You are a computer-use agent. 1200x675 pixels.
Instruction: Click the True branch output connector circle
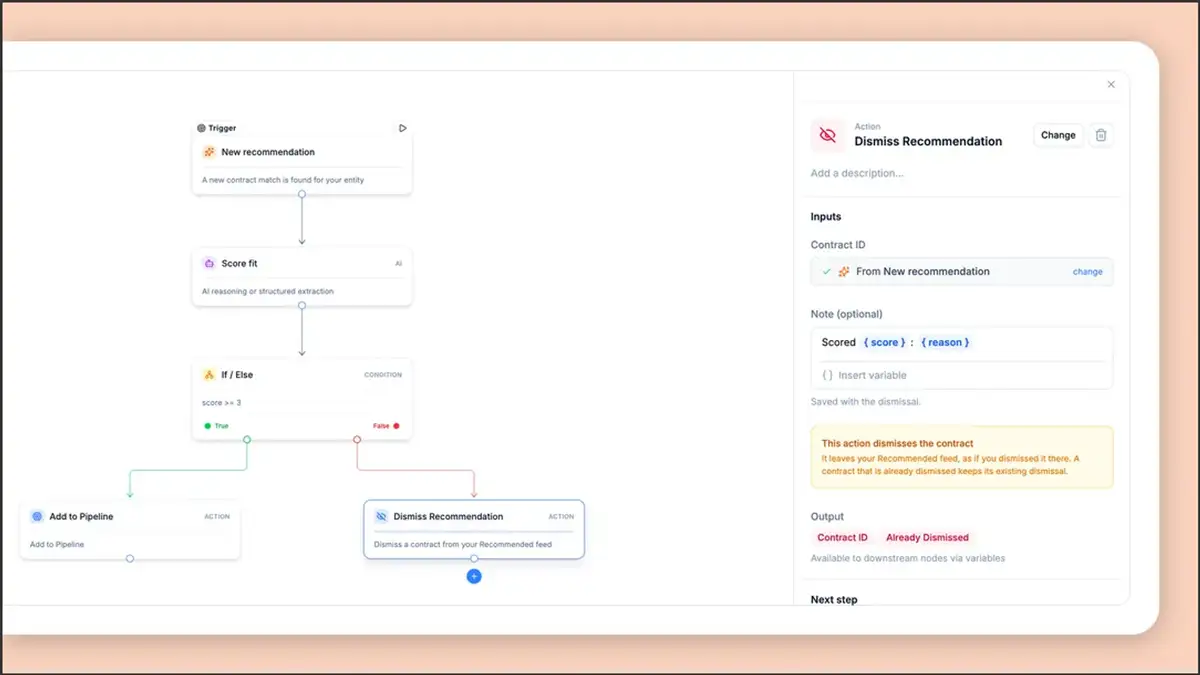click(x=247, y=439)
